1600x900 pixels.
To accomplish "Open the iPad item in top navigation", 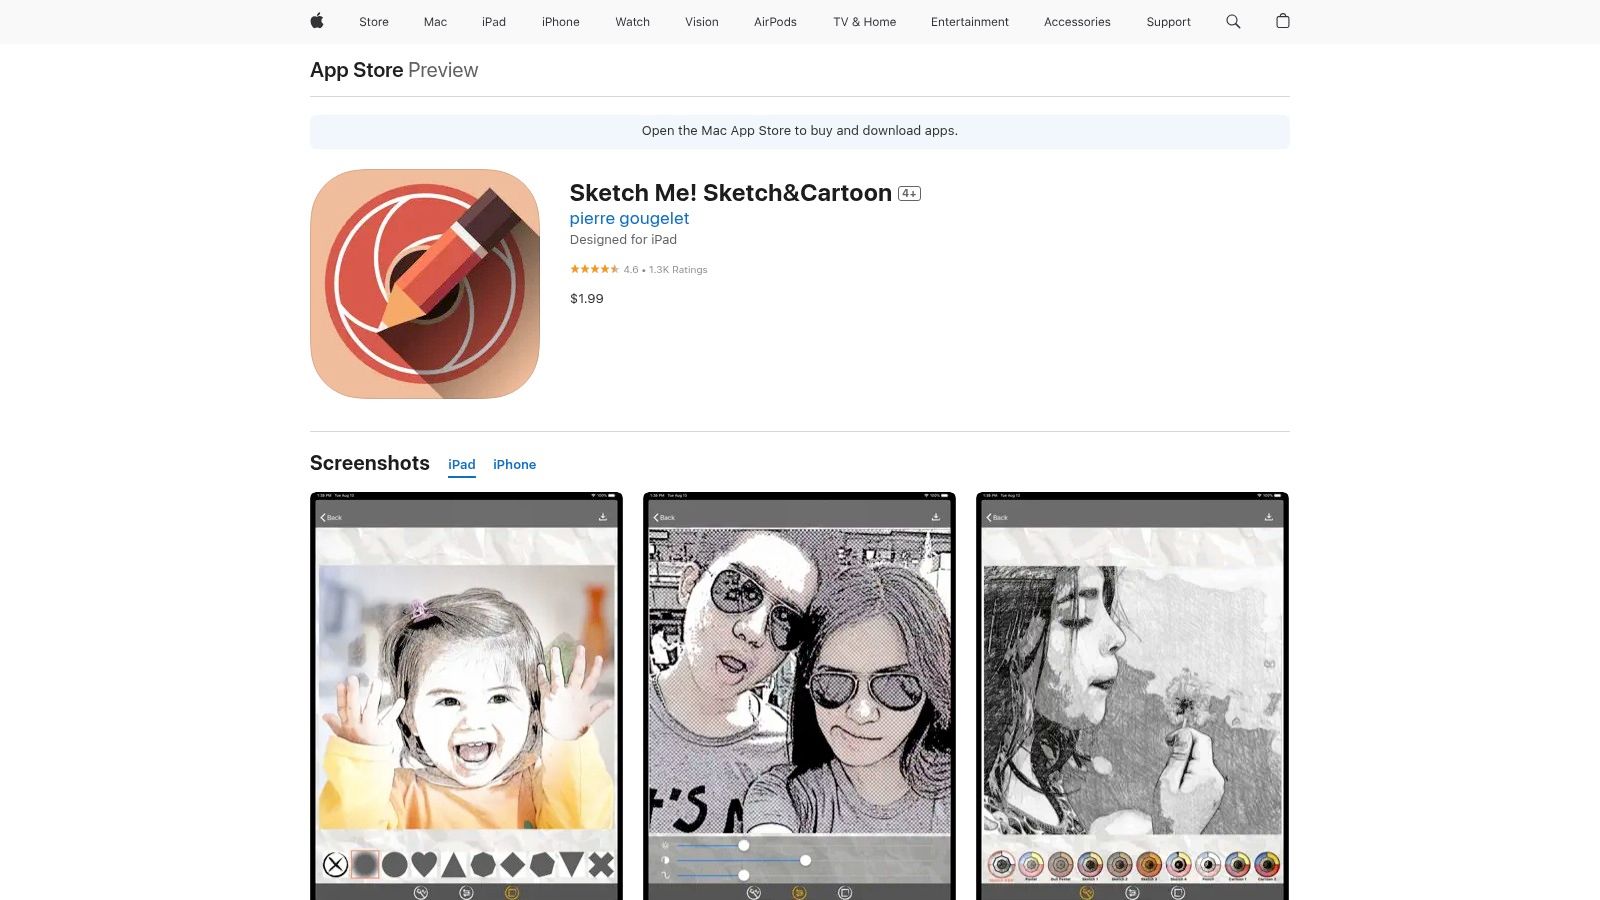I will pyautogui.click(x=494, y=22).
